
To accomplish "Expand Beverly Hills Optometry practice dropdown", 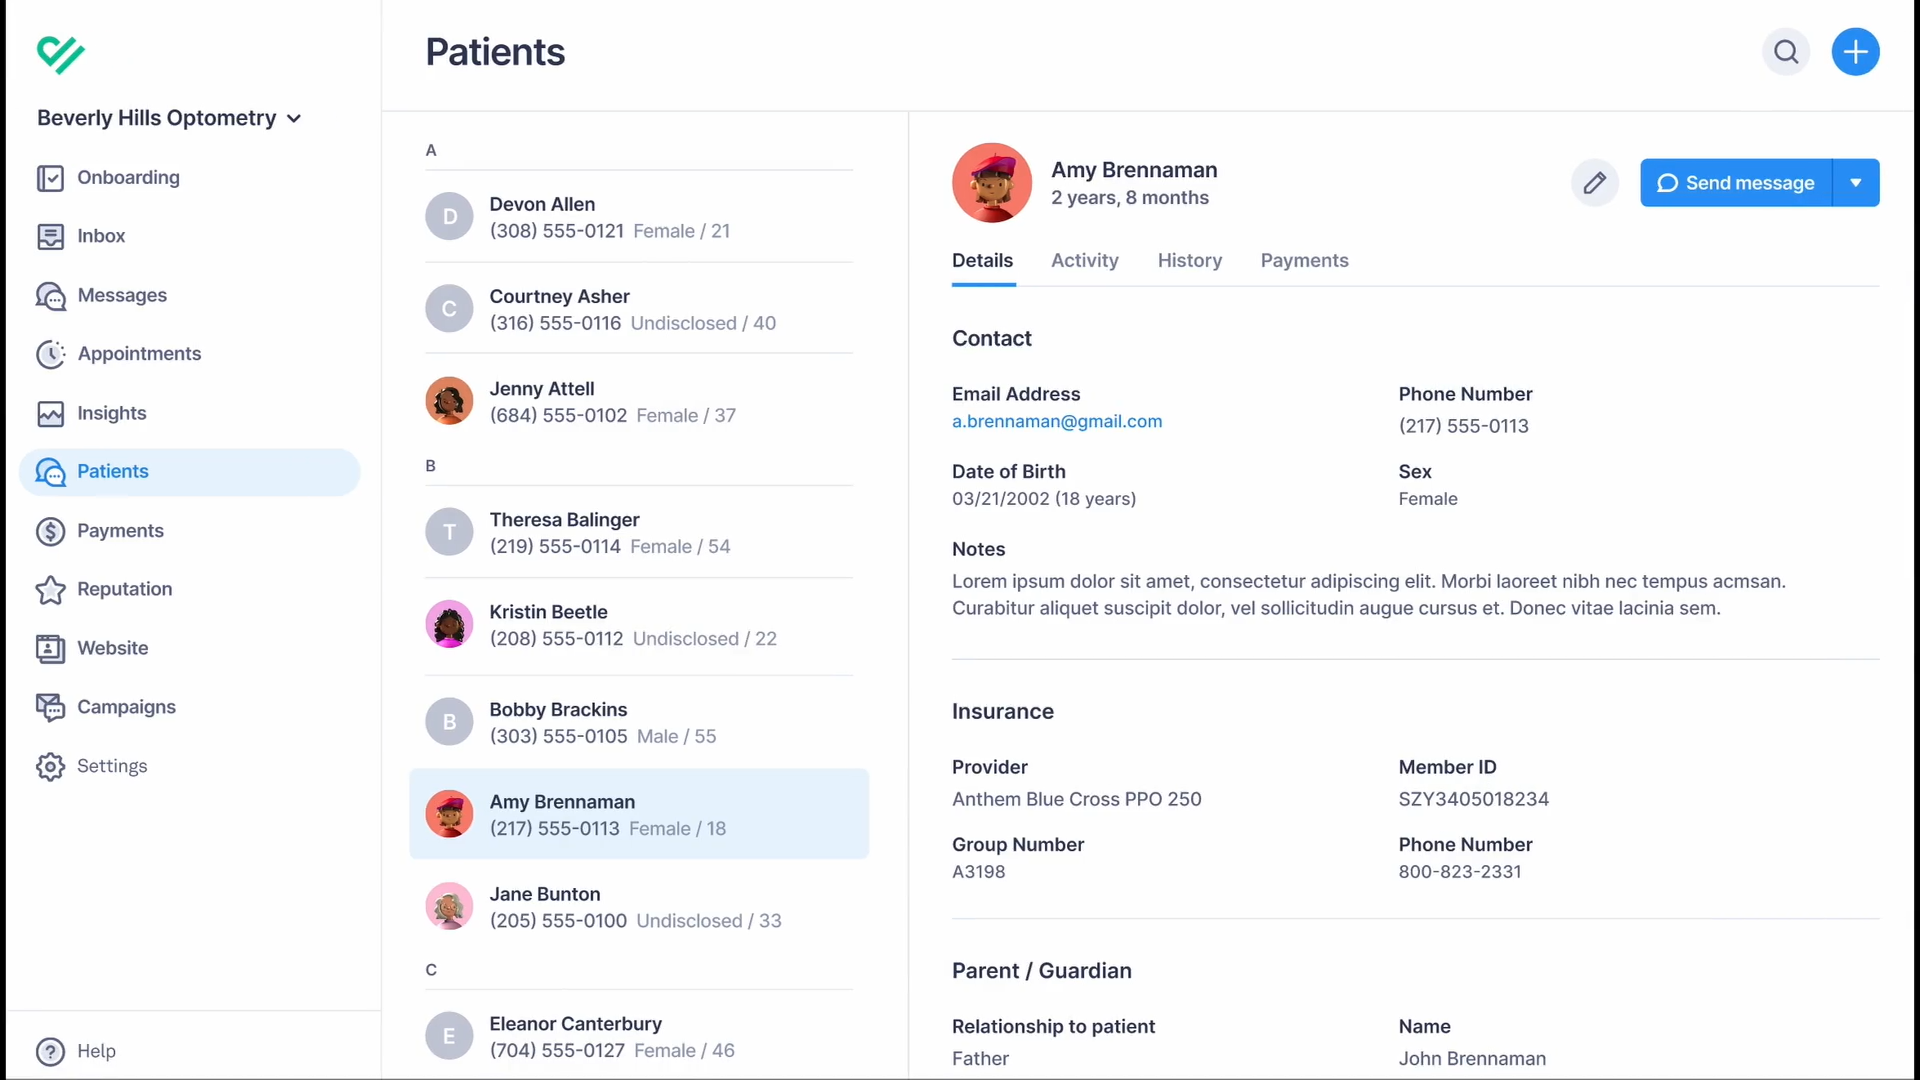I will coord(169,118).
